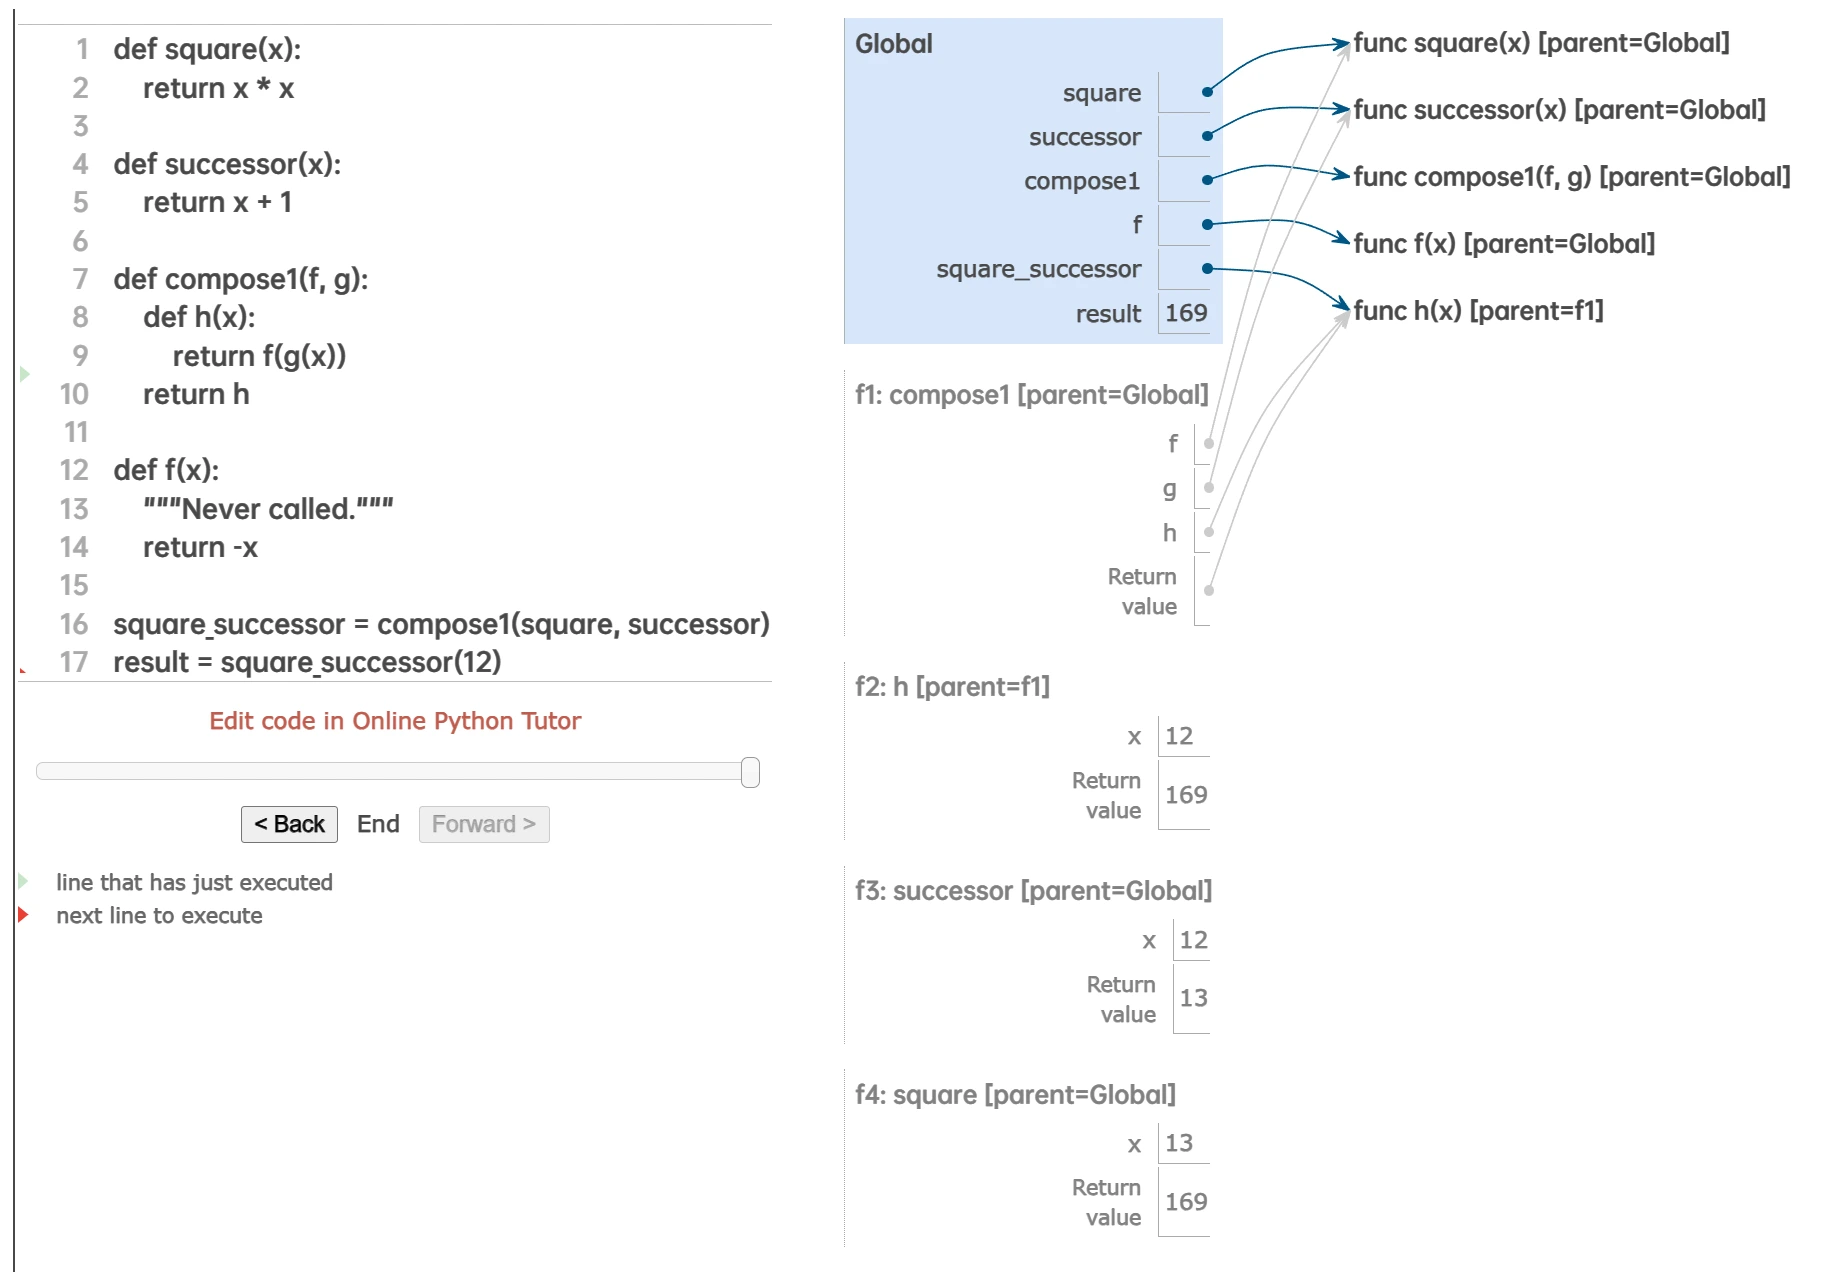
Task: Click the Global frame header
Action: [894, 44]
